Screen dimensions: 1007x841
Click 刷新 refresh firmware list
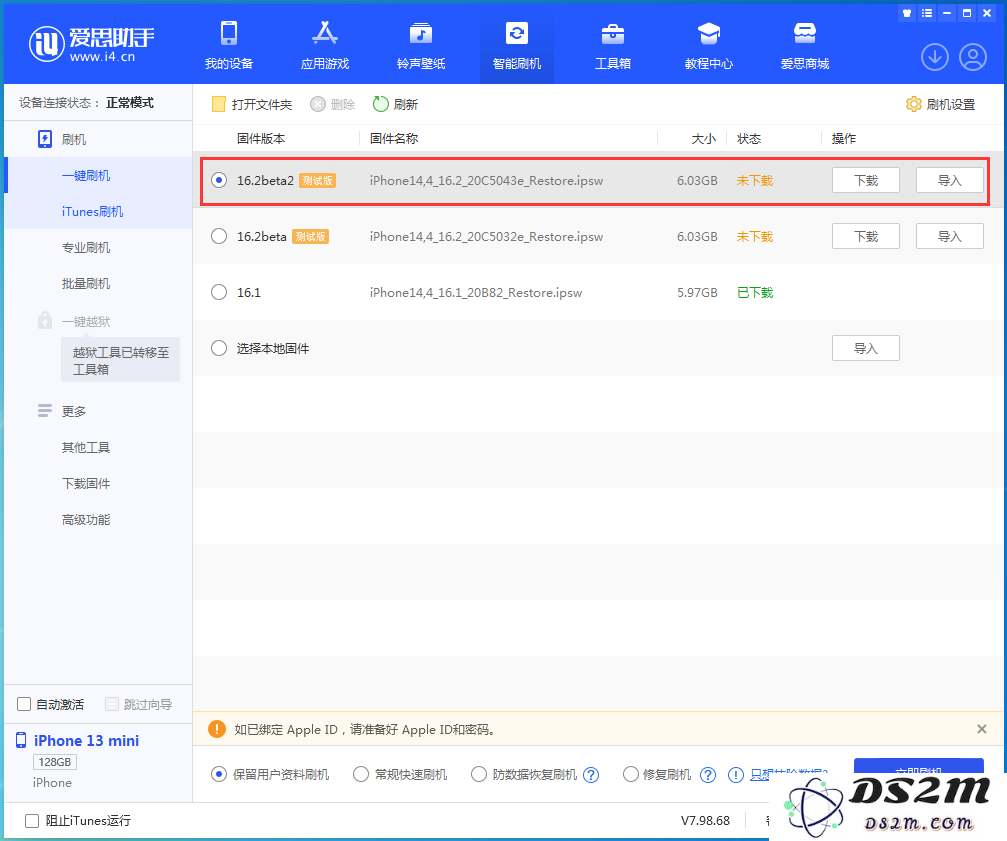[x=396, y=104]
